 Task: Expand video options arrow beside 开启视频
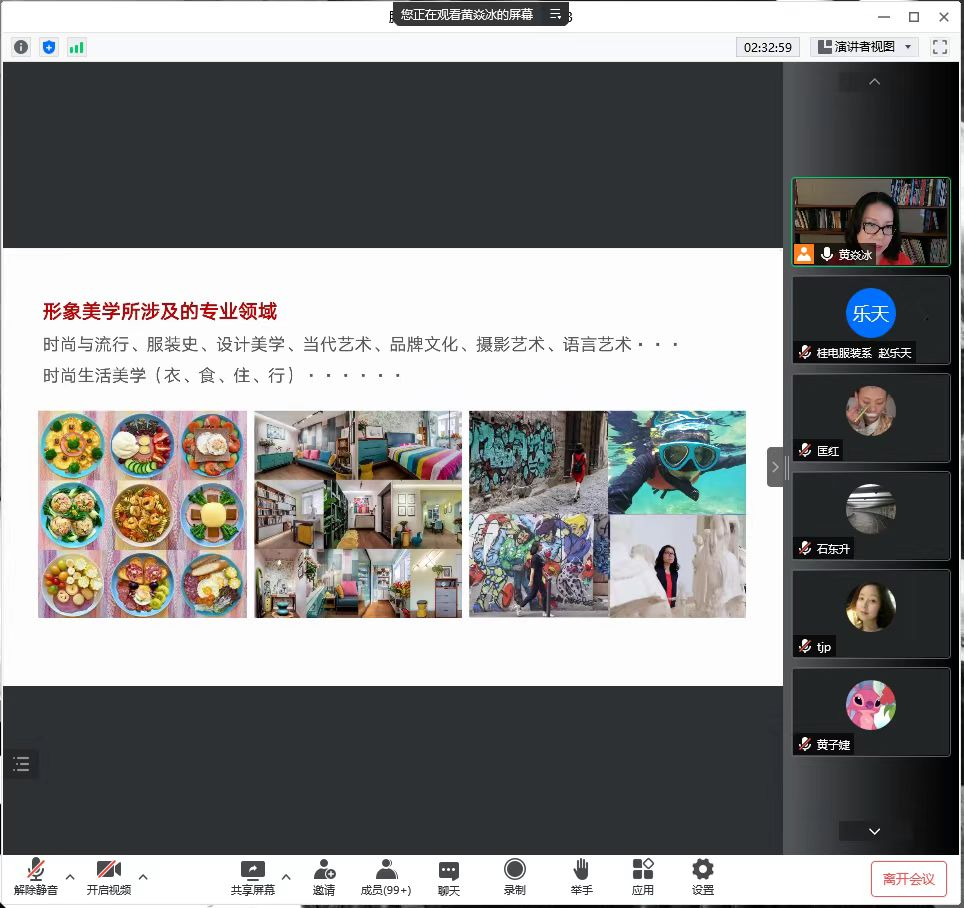(143, 877)
